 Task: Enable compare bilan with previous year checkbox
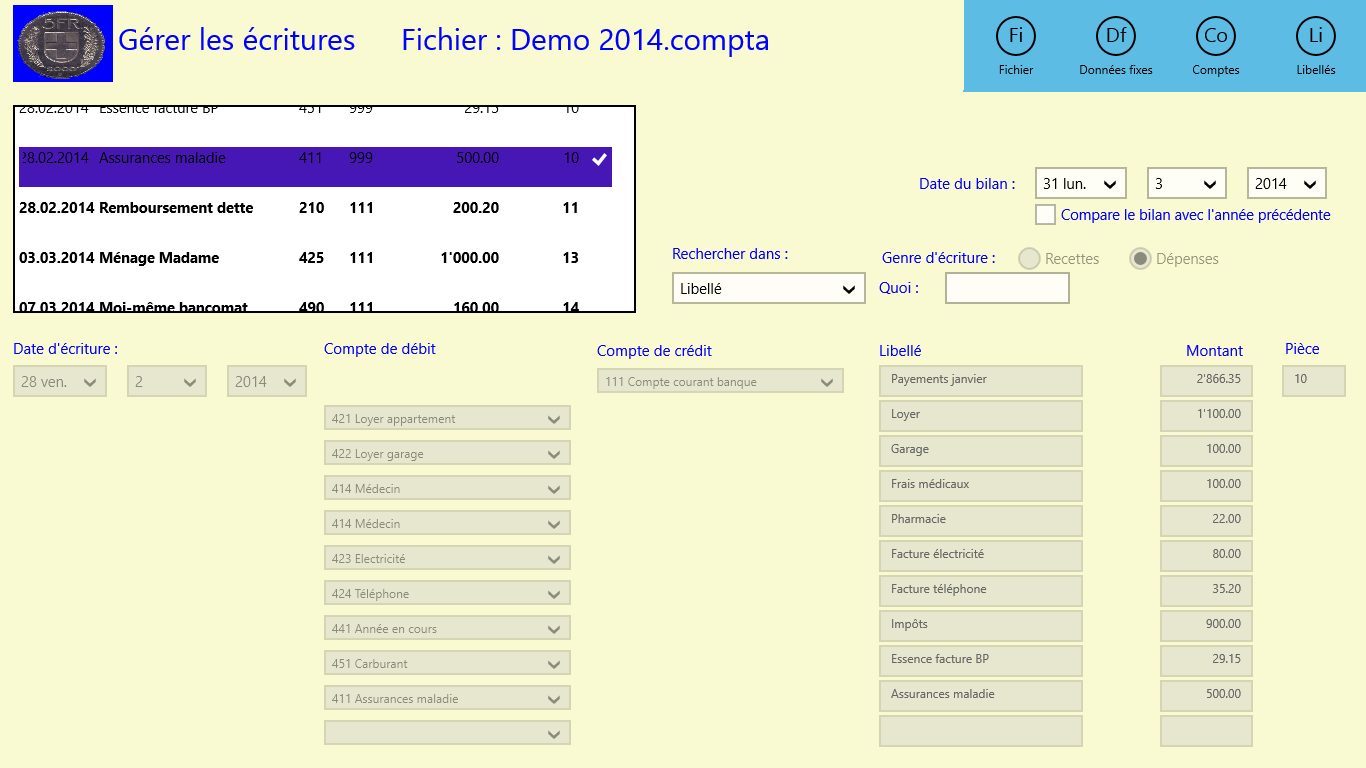click(x=1045, y=215)
